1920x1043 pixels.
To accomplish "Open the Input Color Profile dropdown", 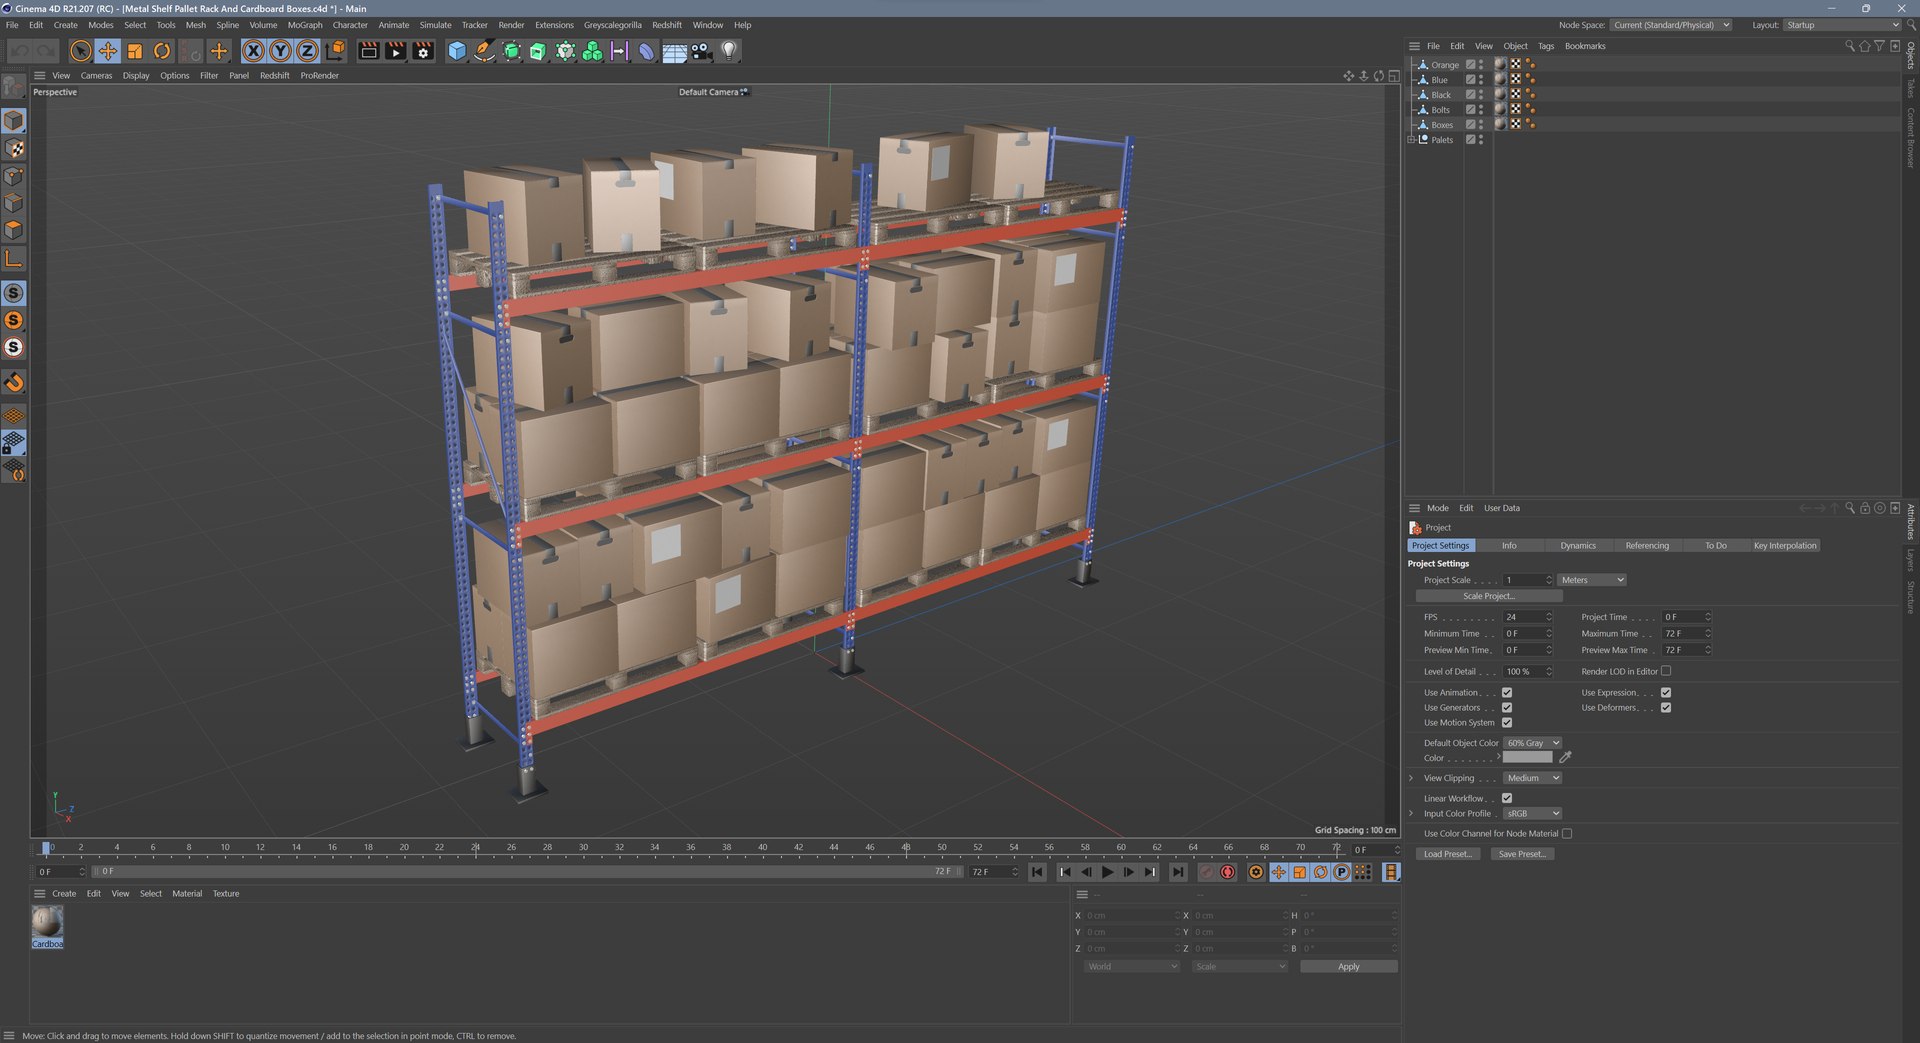I will (1533, 813).
